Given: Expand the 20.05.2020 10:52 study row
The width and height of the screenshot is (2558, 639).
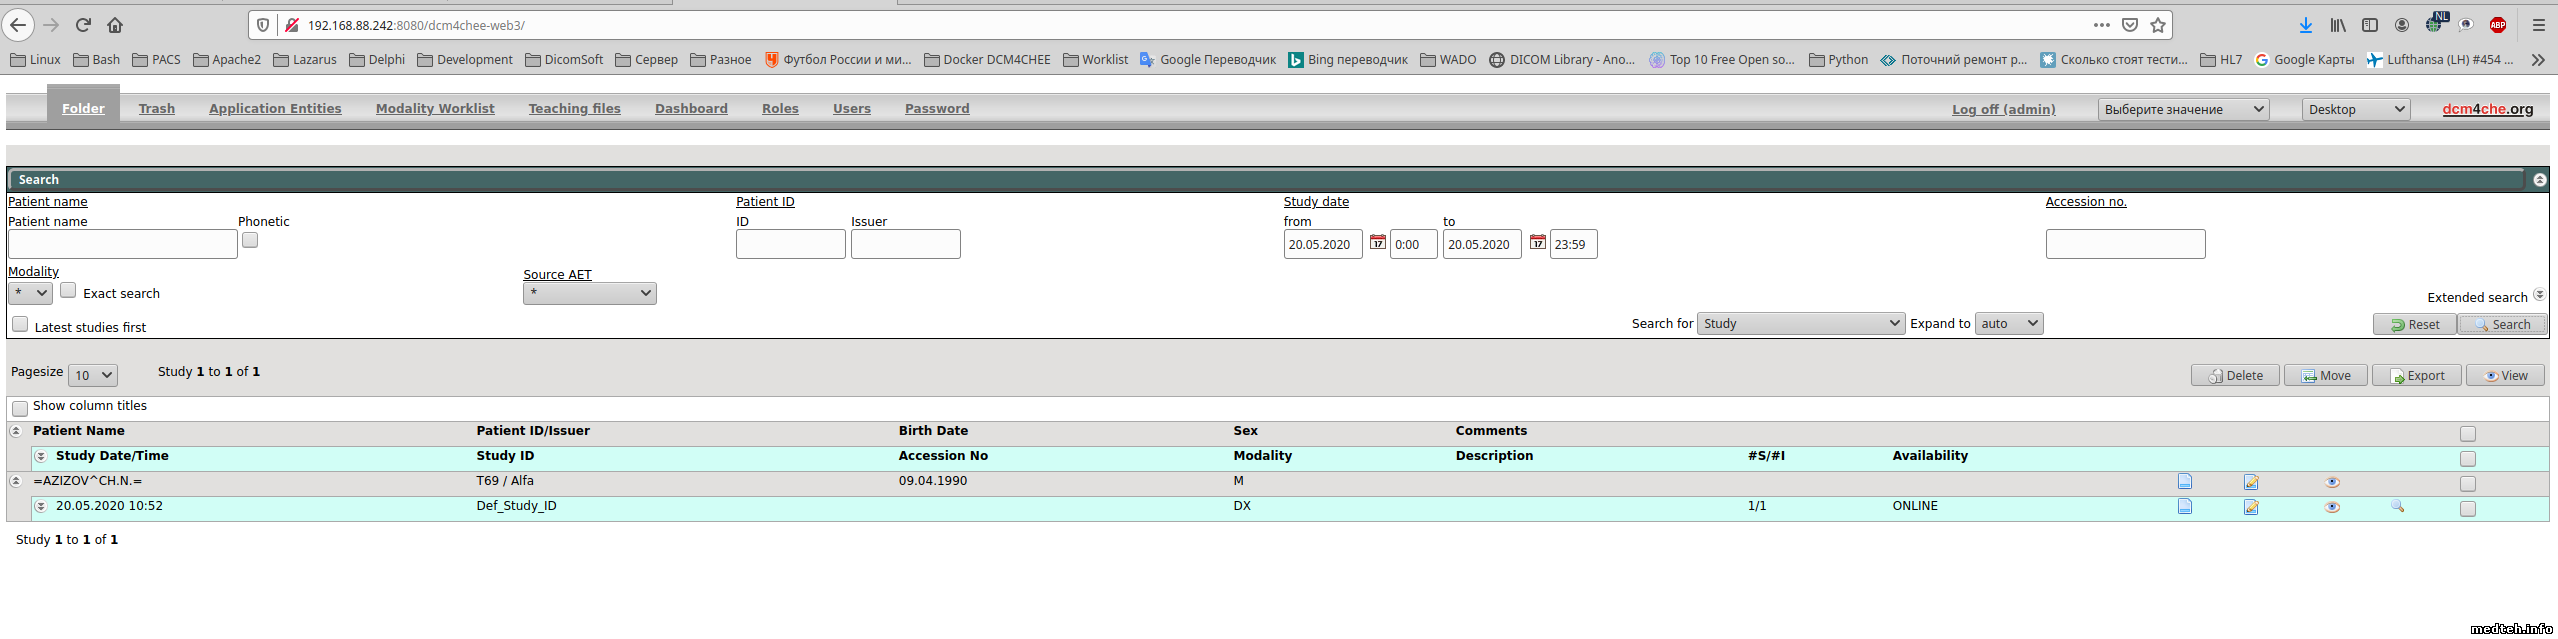Looking at the screenshot, I should pyautogui.click(x=41, y=506).
